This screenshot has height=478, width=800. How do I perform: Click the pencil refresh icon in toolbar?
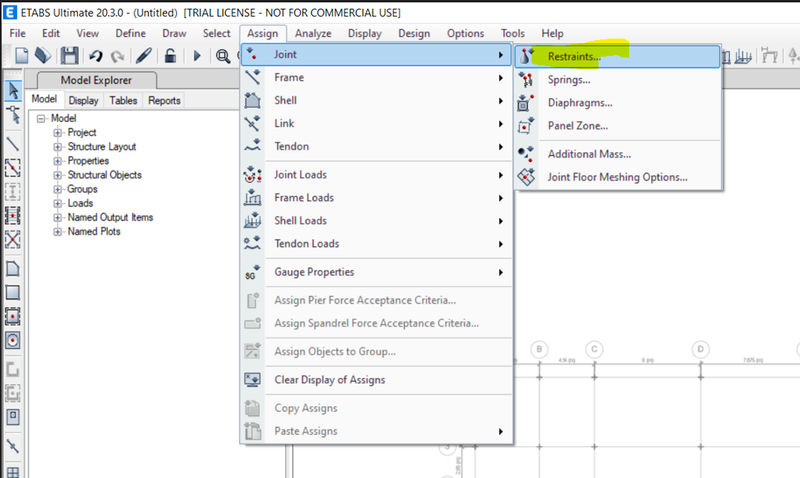pos(144,55)
